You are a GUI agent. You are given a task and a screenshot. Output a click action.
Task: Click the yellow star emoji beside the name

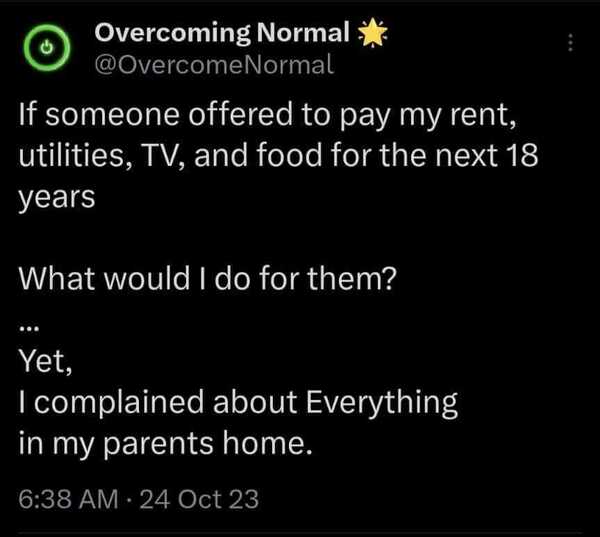372,35
